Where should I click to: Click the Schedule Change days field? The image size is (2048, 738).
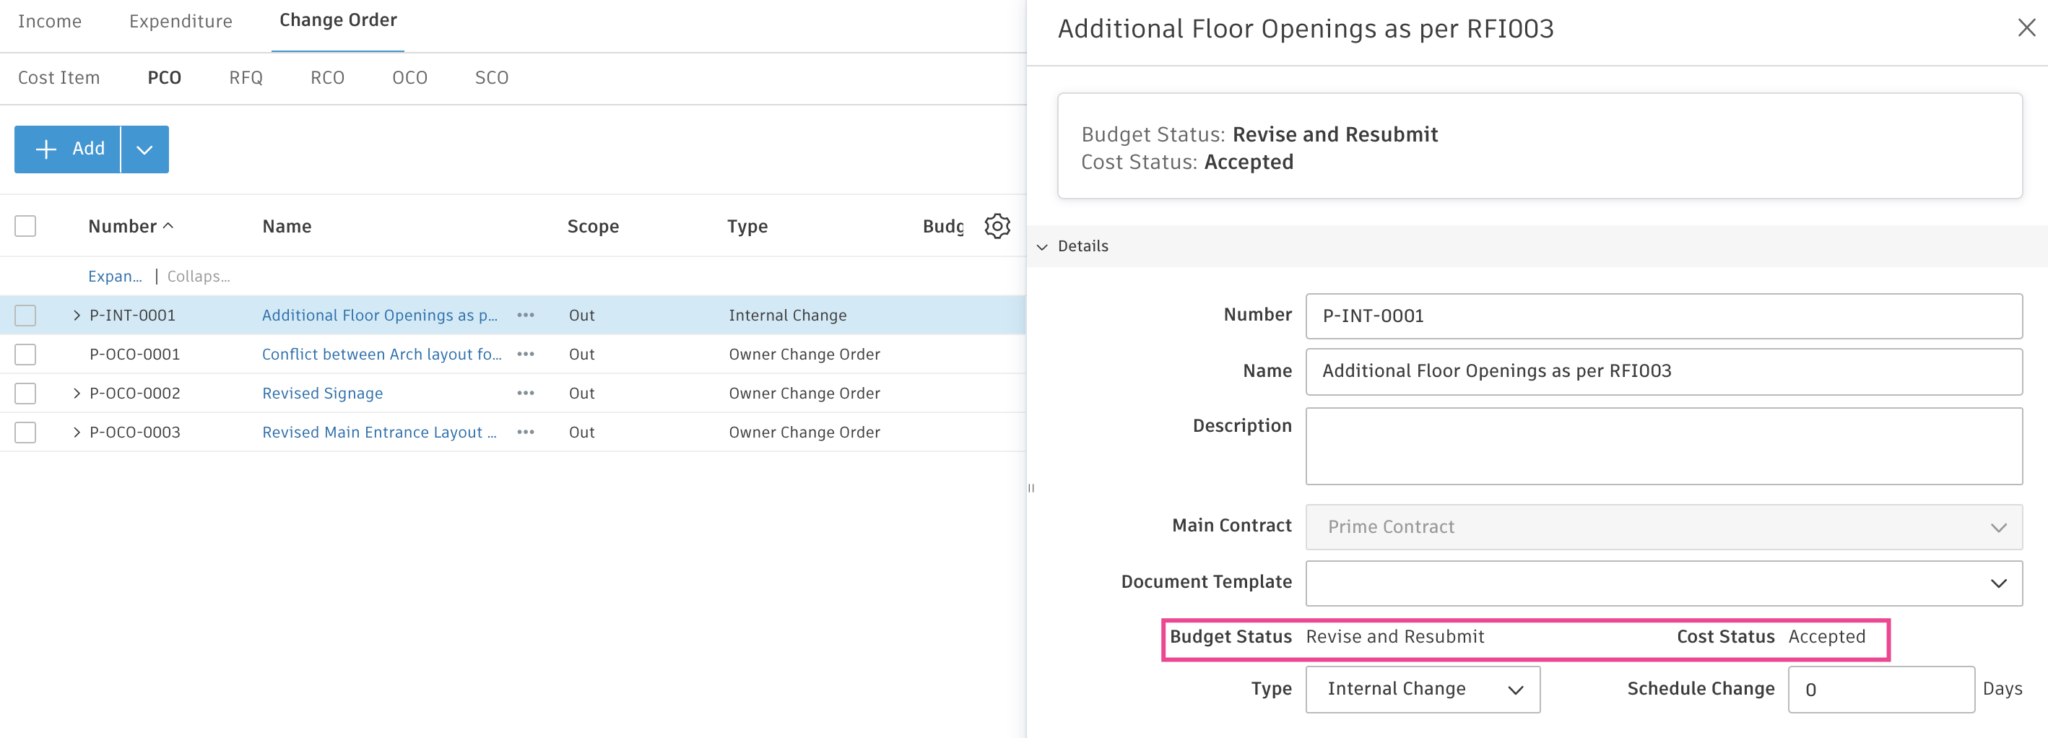click(1881, 689)
